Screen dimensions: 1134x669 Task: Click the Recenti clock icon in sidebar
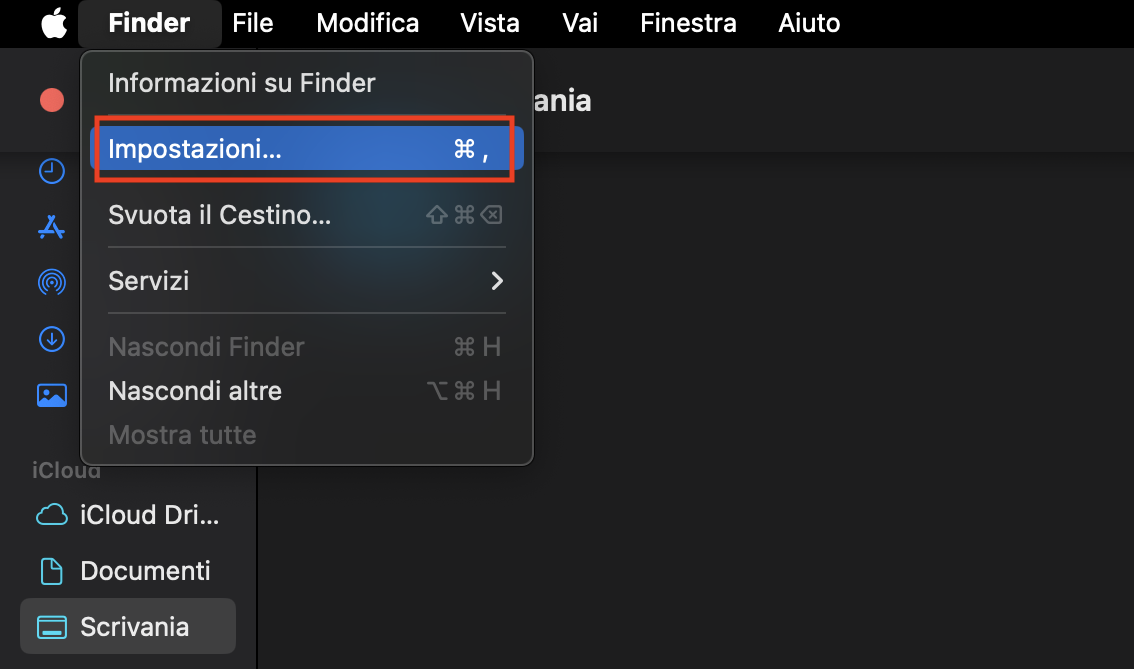52,170
